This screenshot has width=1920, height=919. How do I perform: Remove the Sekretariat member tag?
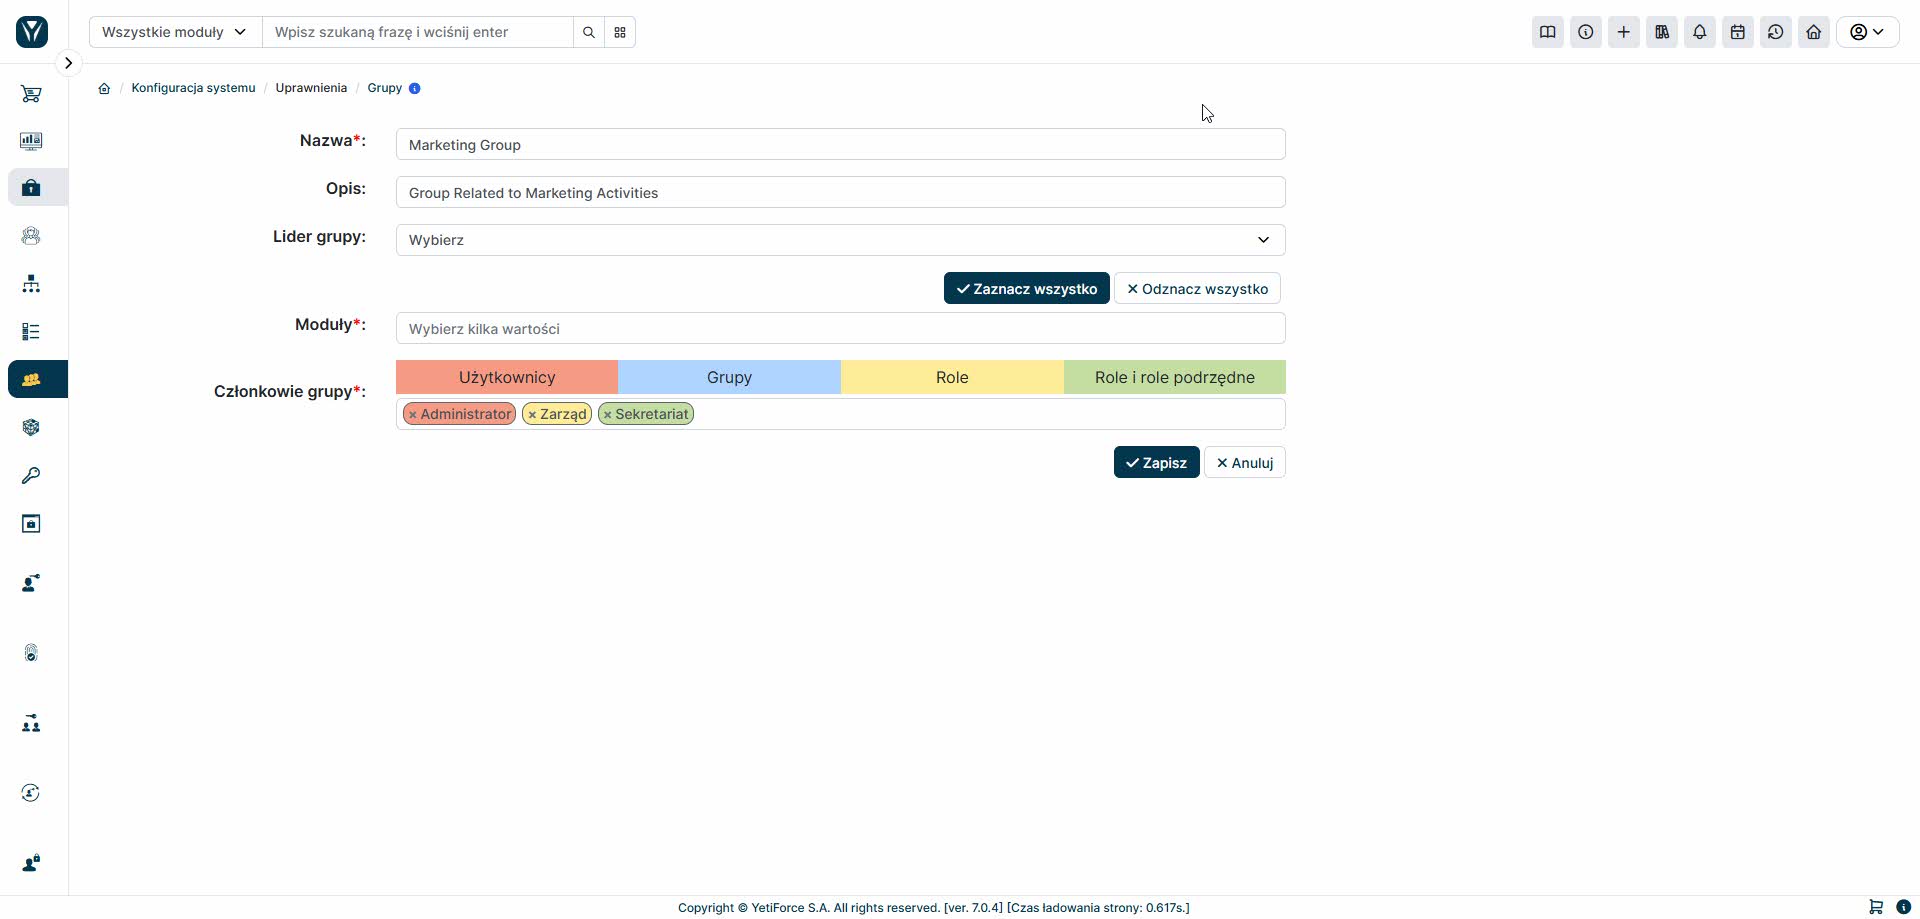pyautogui.click(x=607, y=415)
